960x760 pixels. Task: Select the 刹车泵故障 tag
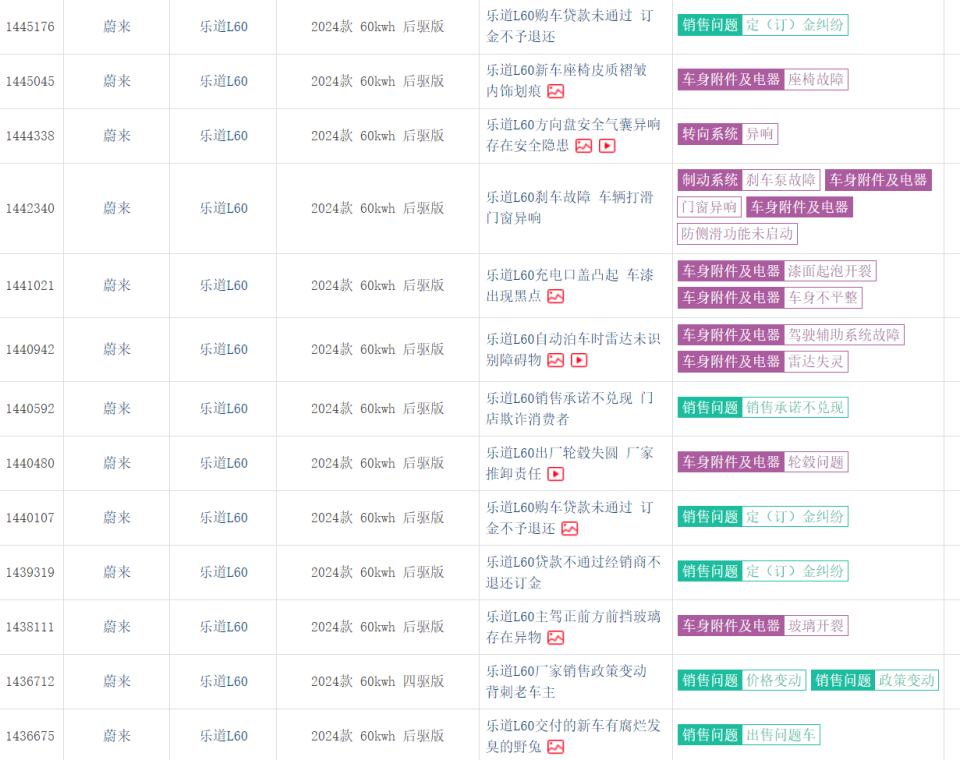click(x=781, y=180)
